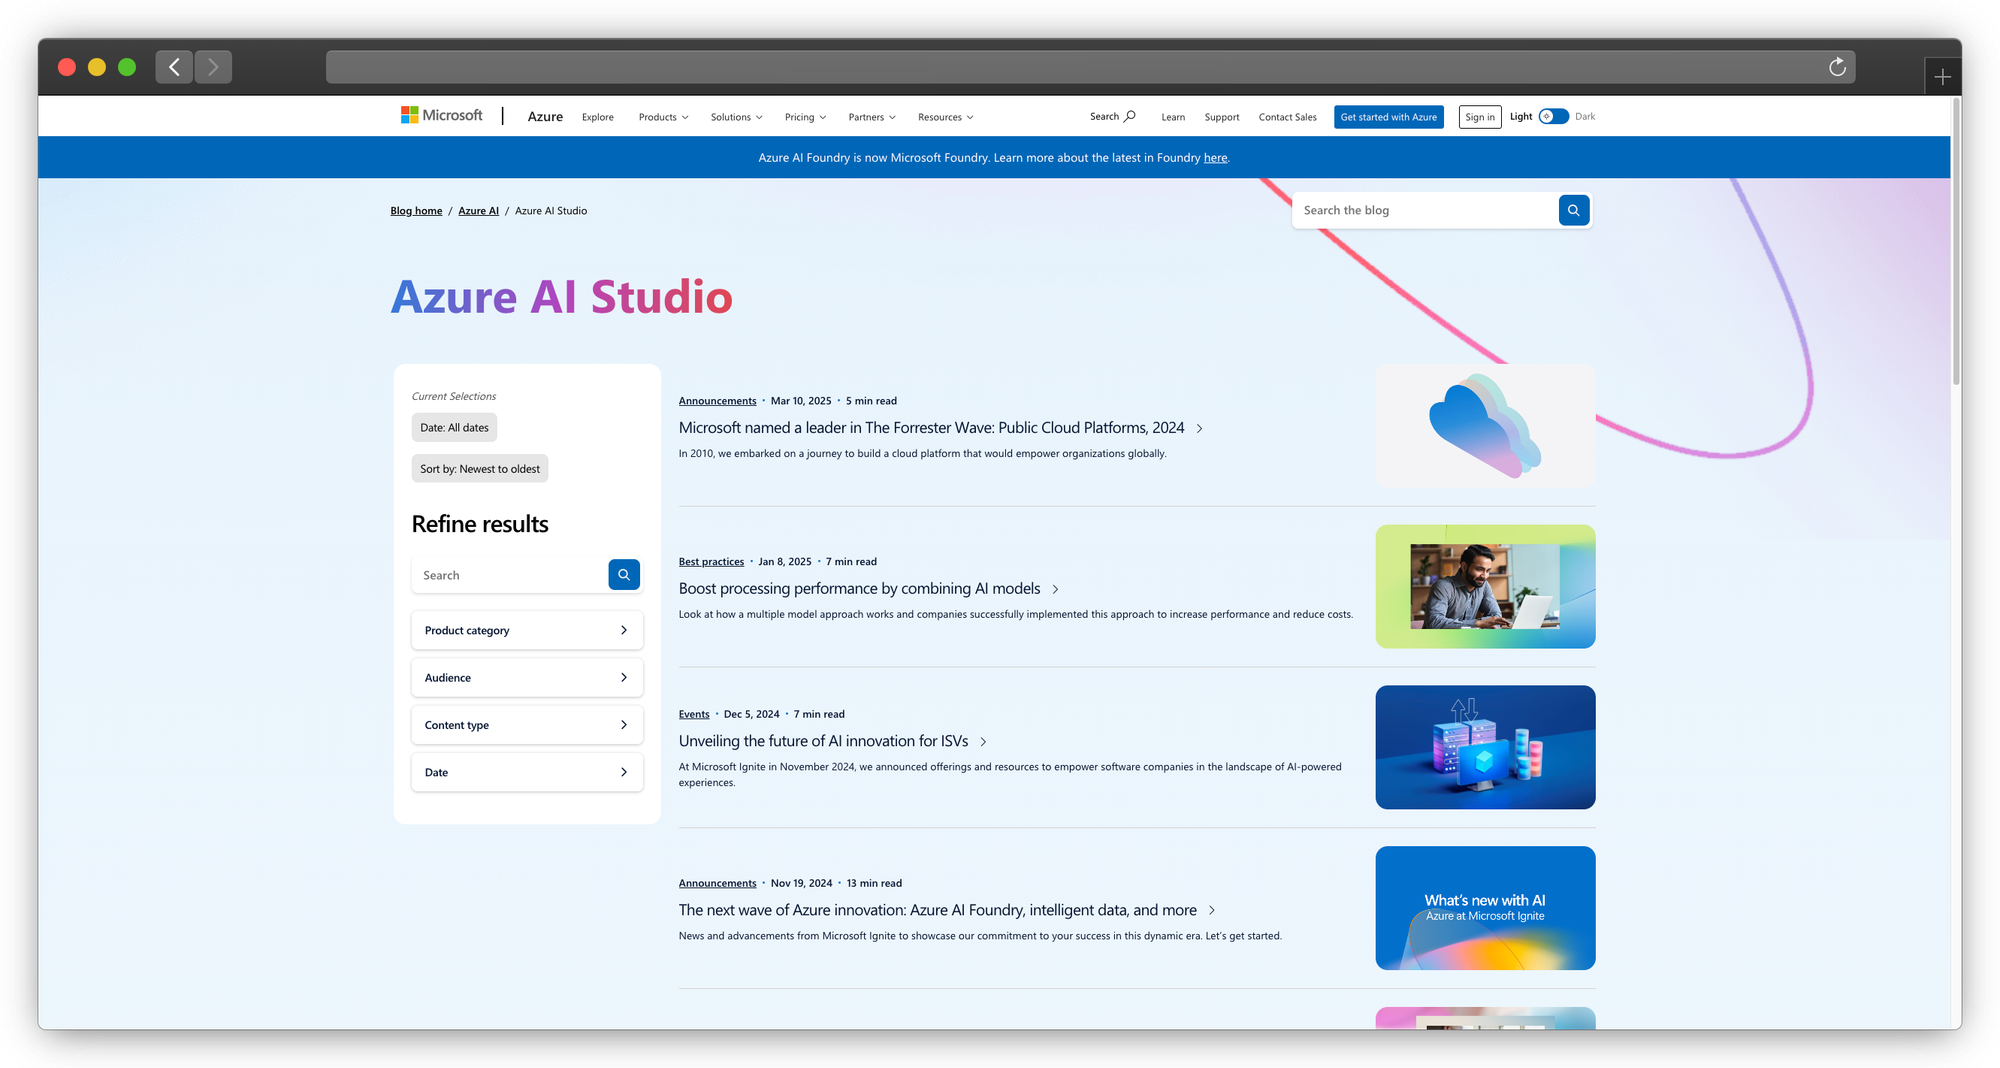Viewport: 2000px width, 1068px height.
Task: Open the Blog home breadcrumb link
Action: coord(416,211)
